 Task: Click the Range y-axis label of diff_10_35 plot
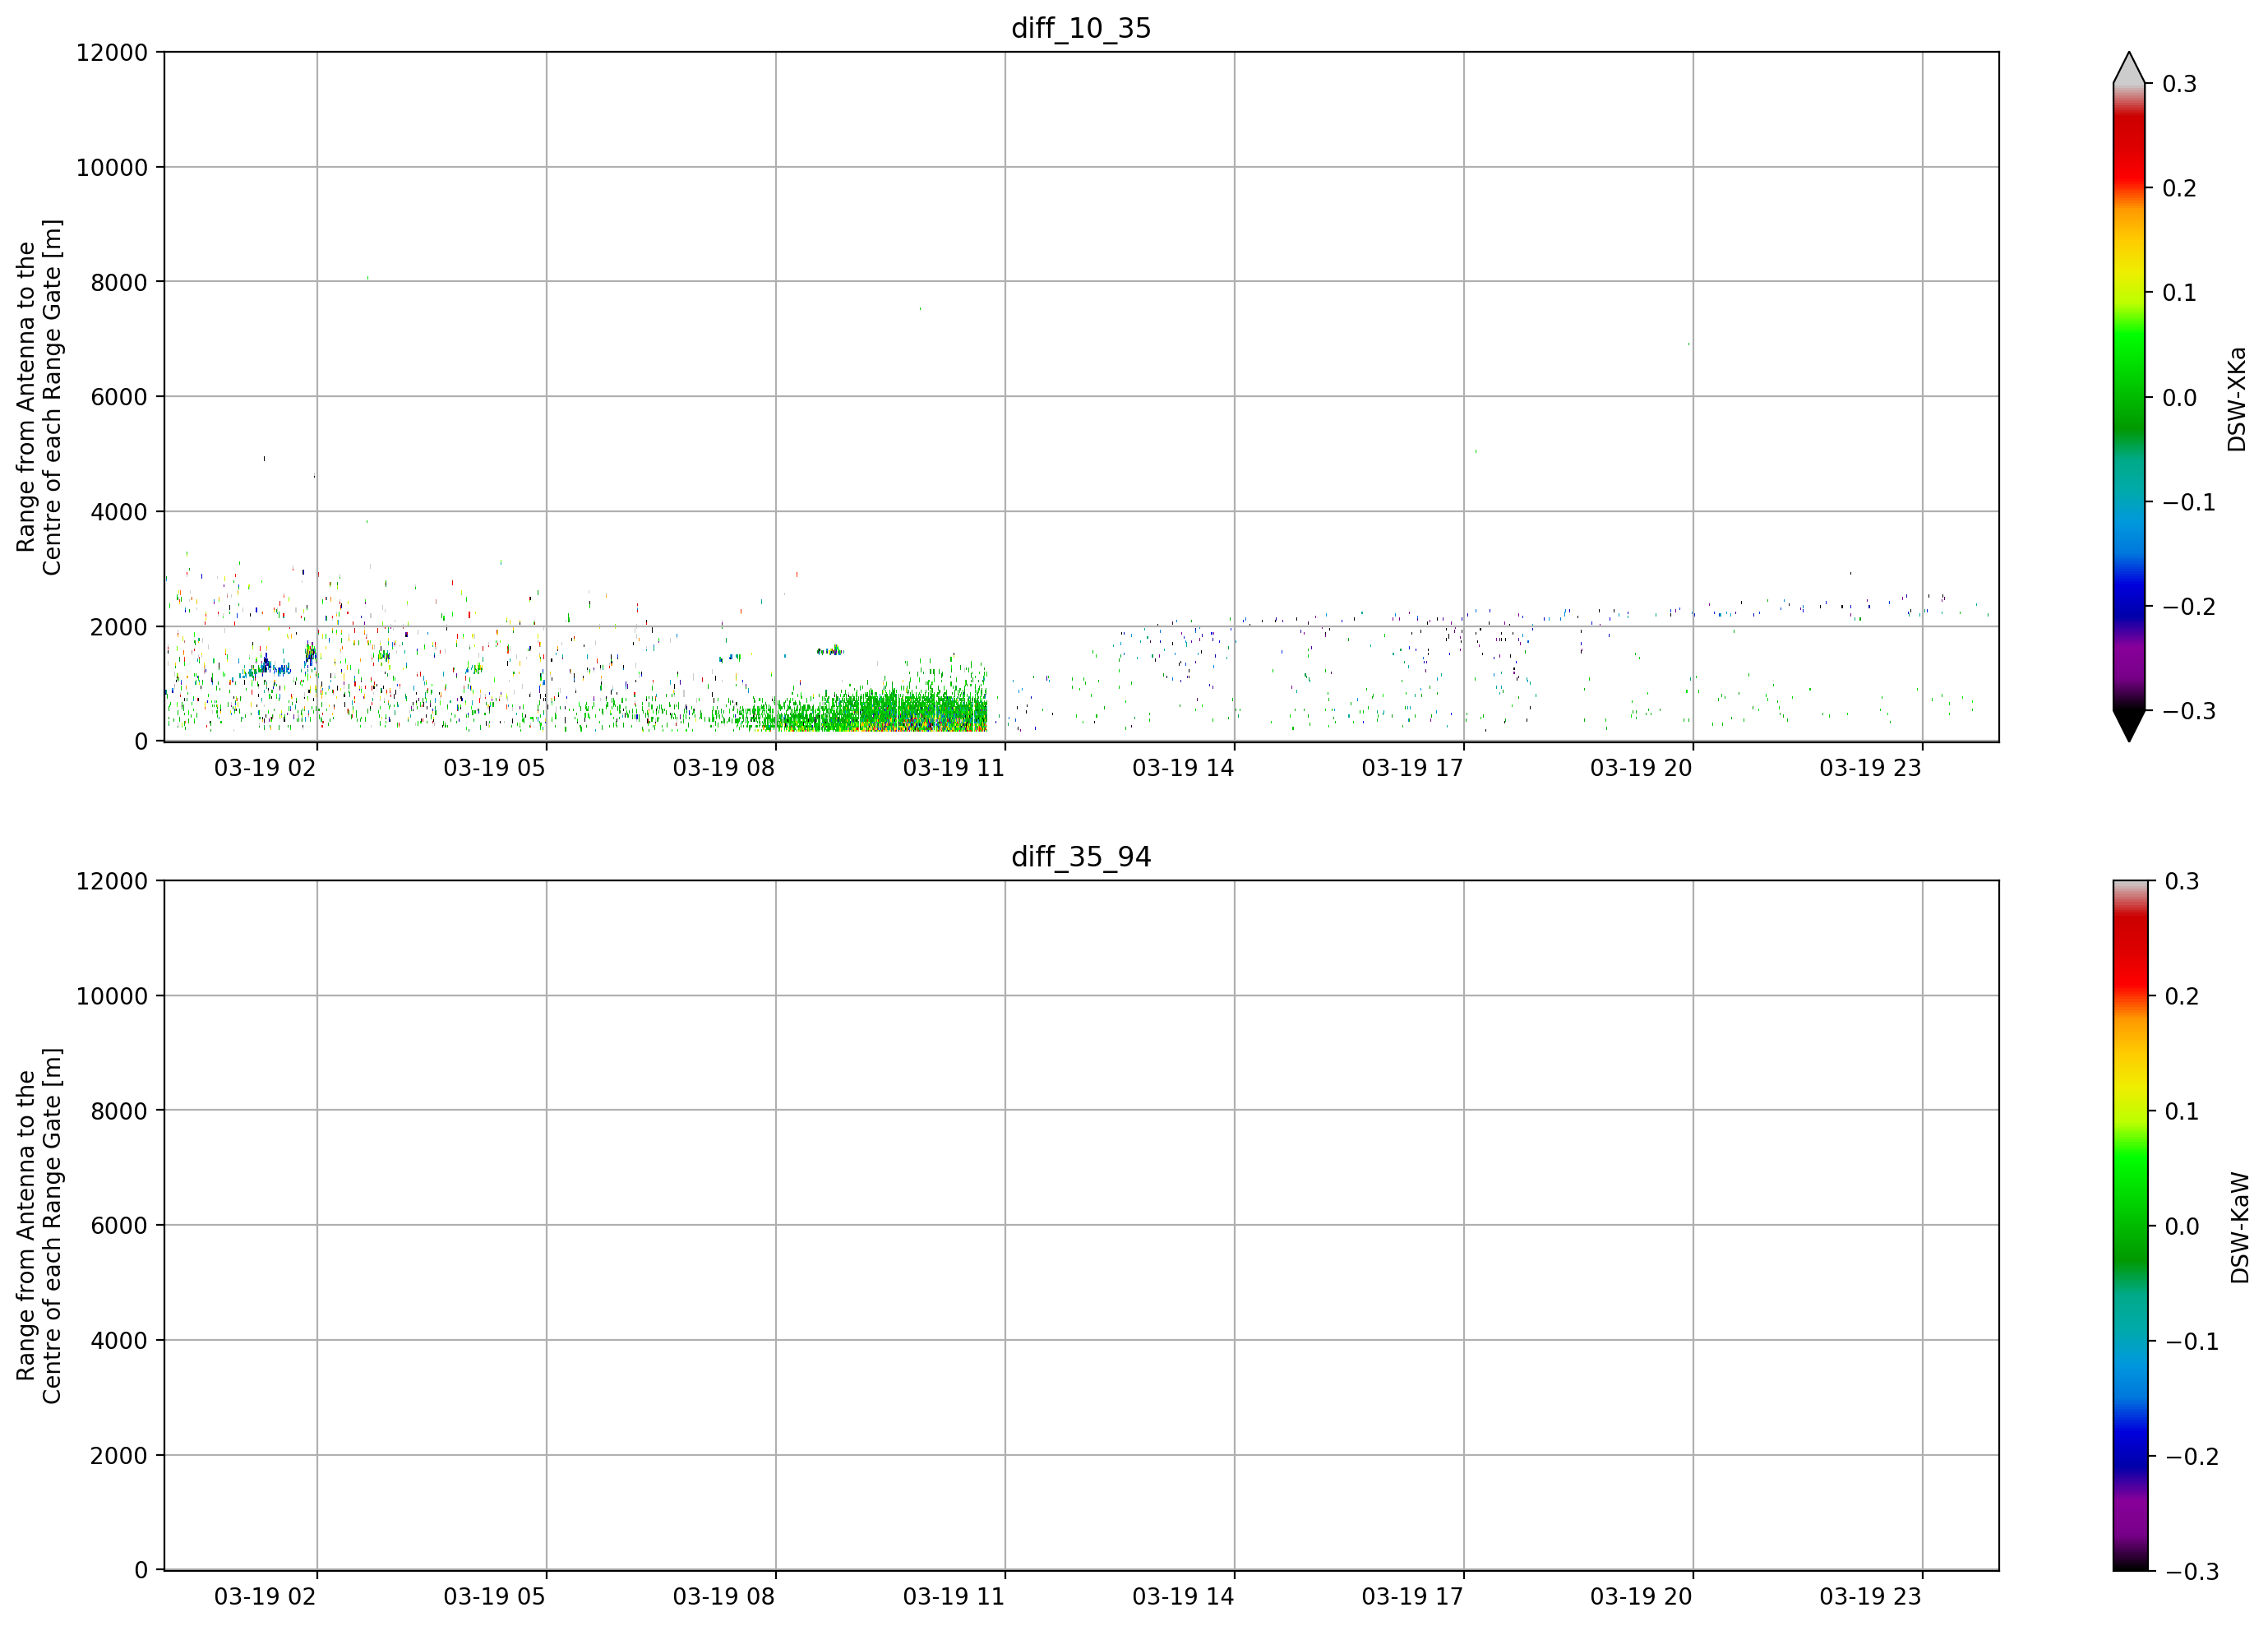coord(39,397)
